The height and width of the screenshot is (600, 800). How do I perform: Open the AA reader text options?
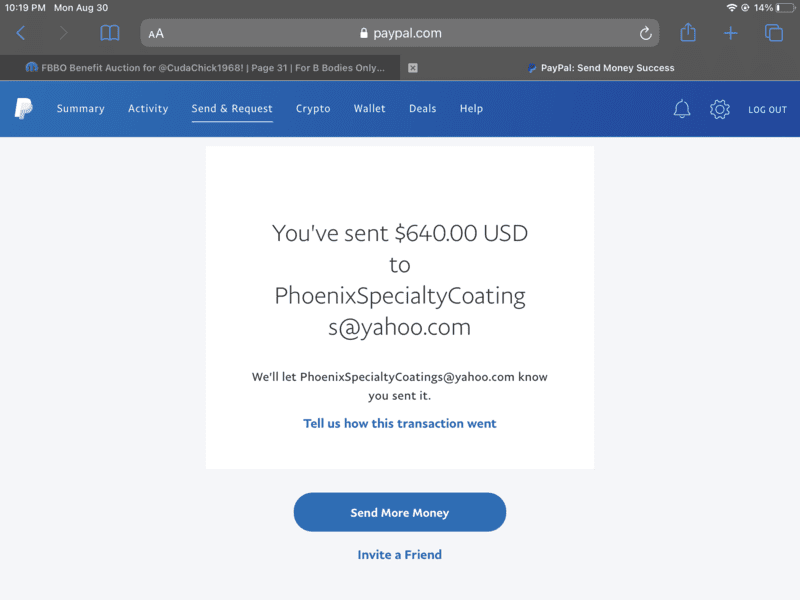(156, 33)
